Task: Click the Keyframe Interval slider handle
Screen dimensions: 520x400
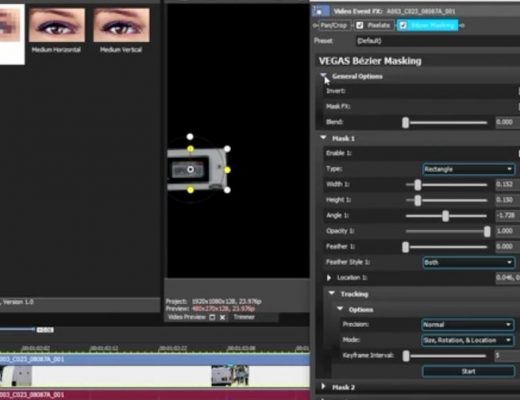Action: (x=406, y=356)
